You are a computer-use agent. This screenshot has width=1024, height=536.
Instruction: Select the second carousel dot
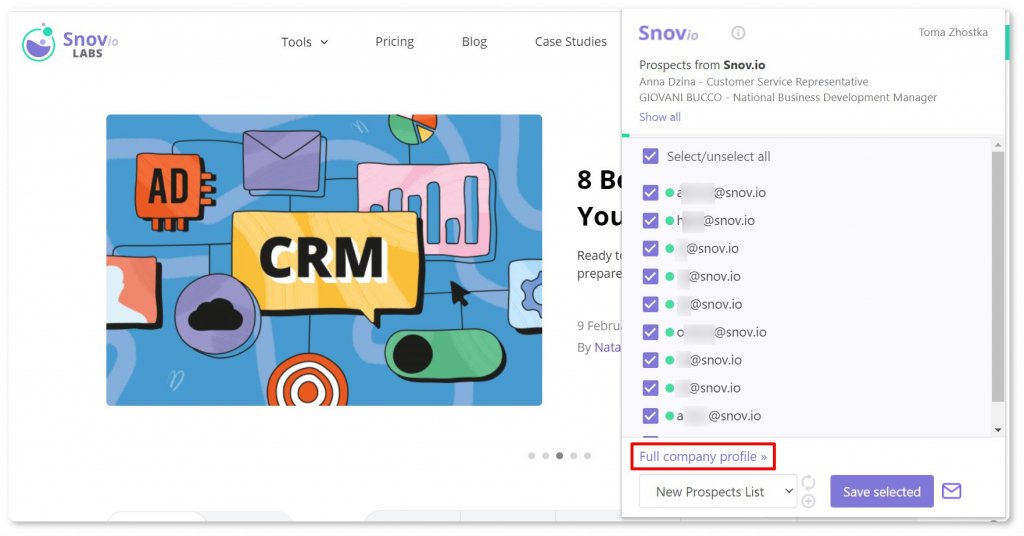(546, 456)
